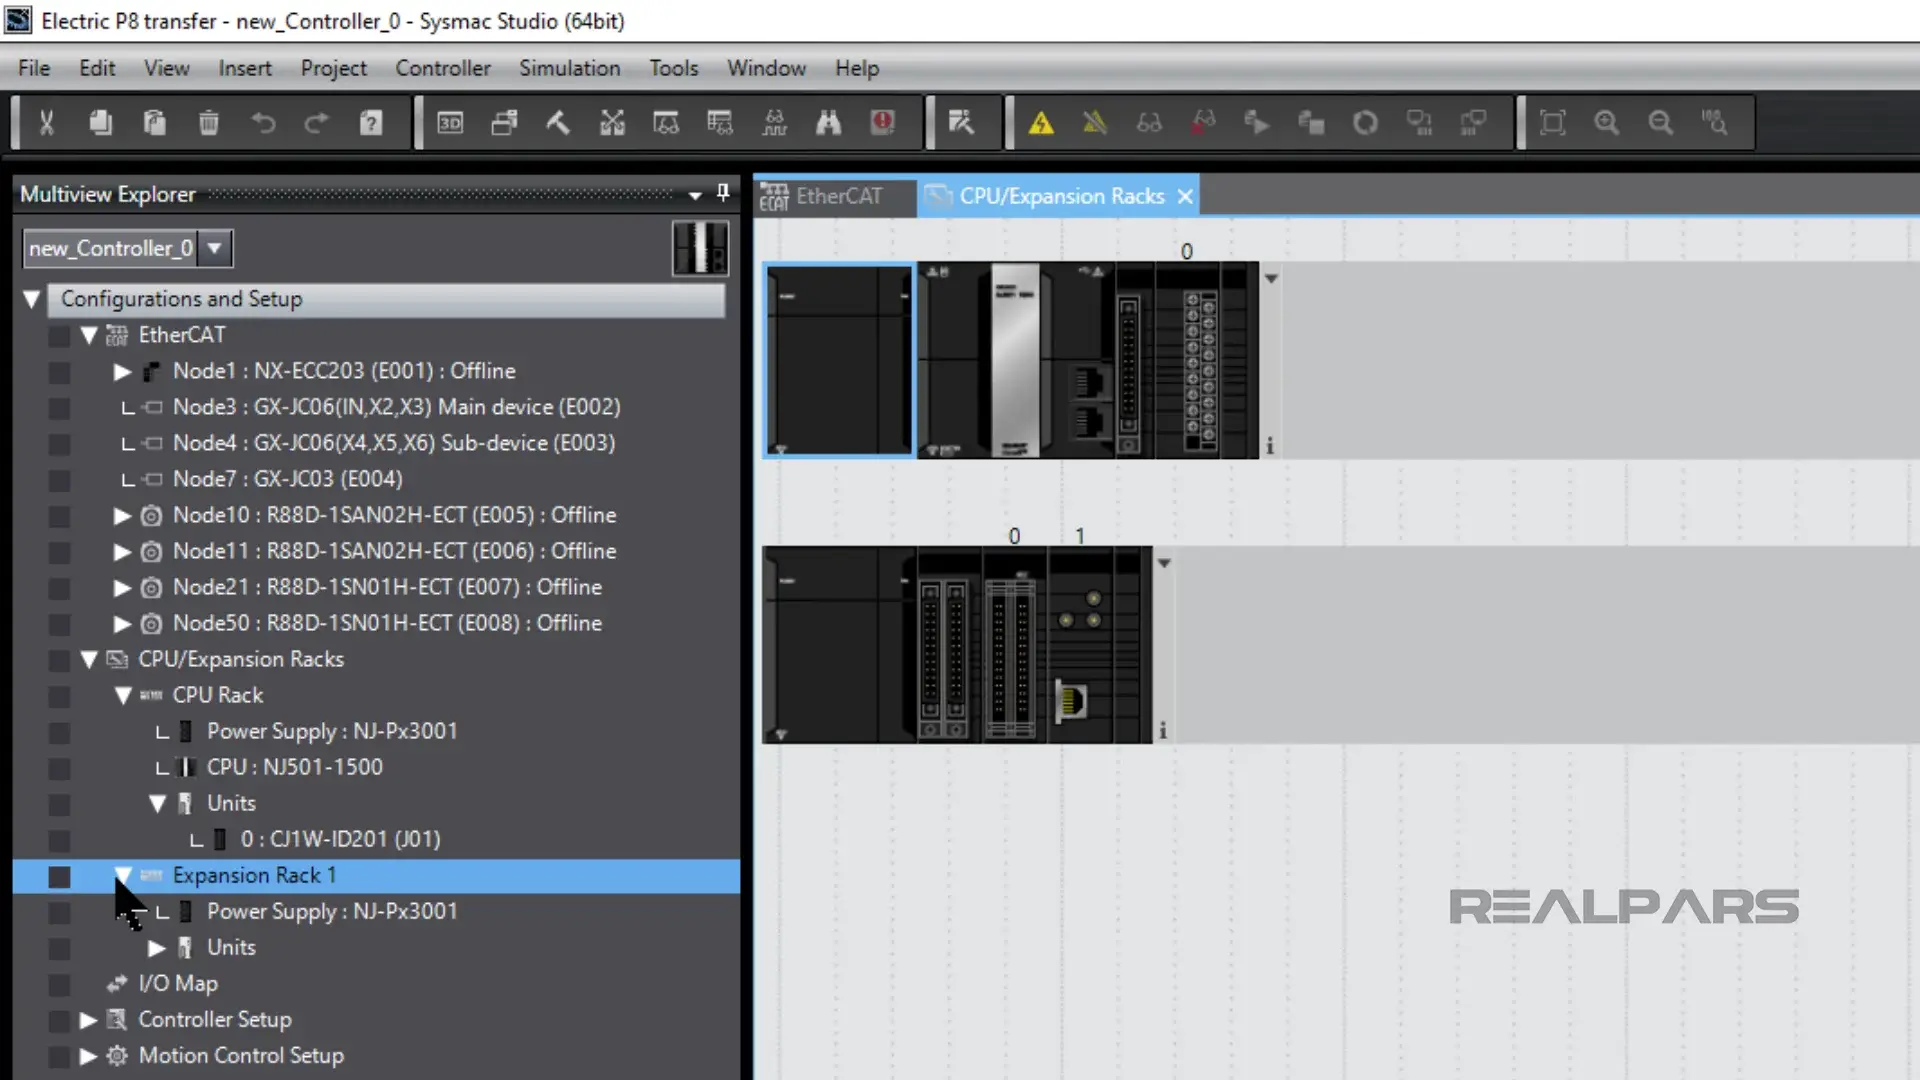The image size is (1920, 1080).
Task: Click the 3D view toggle icon
Action: 450,123
